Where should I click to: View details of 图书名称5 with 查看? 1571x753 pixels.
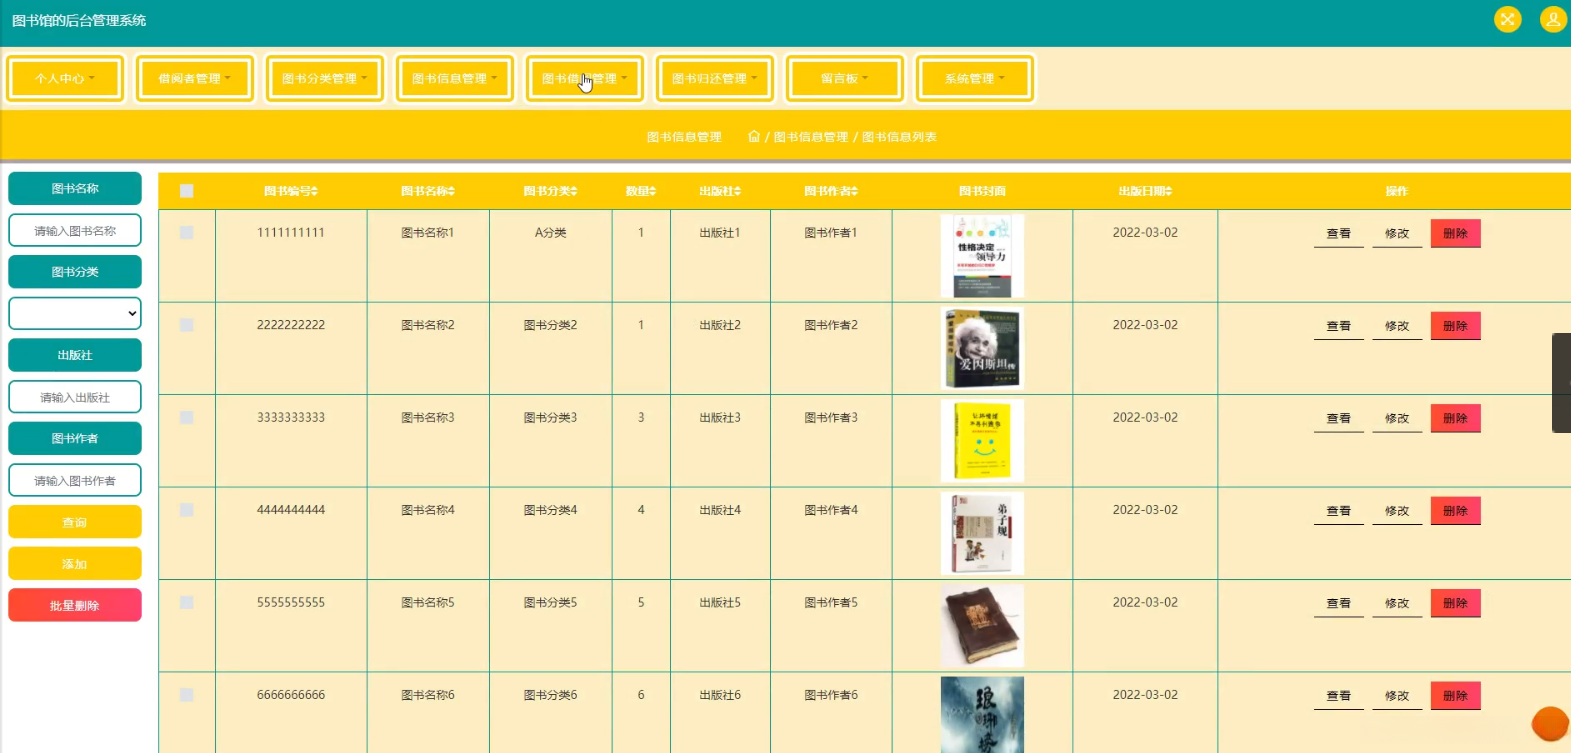pyautogui.click(x=1339, y=604)
